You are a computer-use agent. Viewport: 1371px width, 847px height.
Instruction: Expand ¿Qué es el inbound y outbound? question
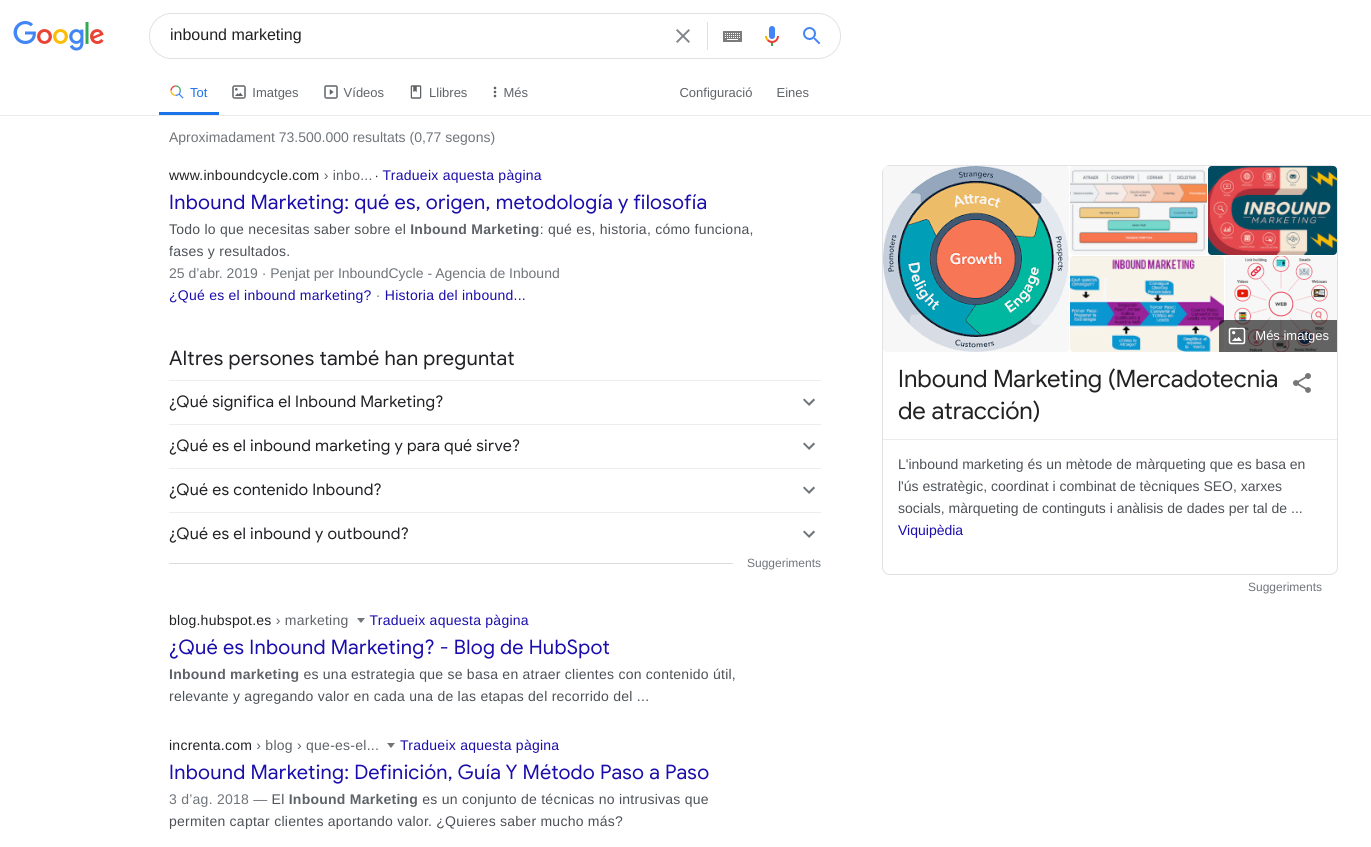tap(495, 534)
